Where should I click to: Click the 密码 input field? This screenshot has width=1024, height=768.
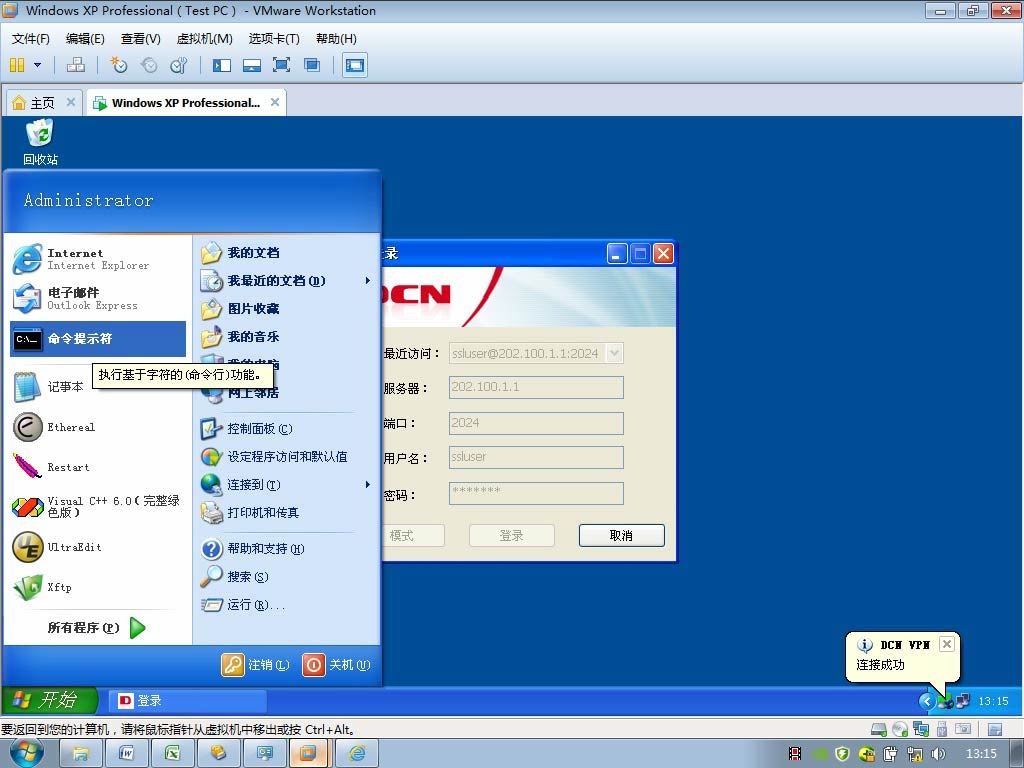tap(536, 493)
